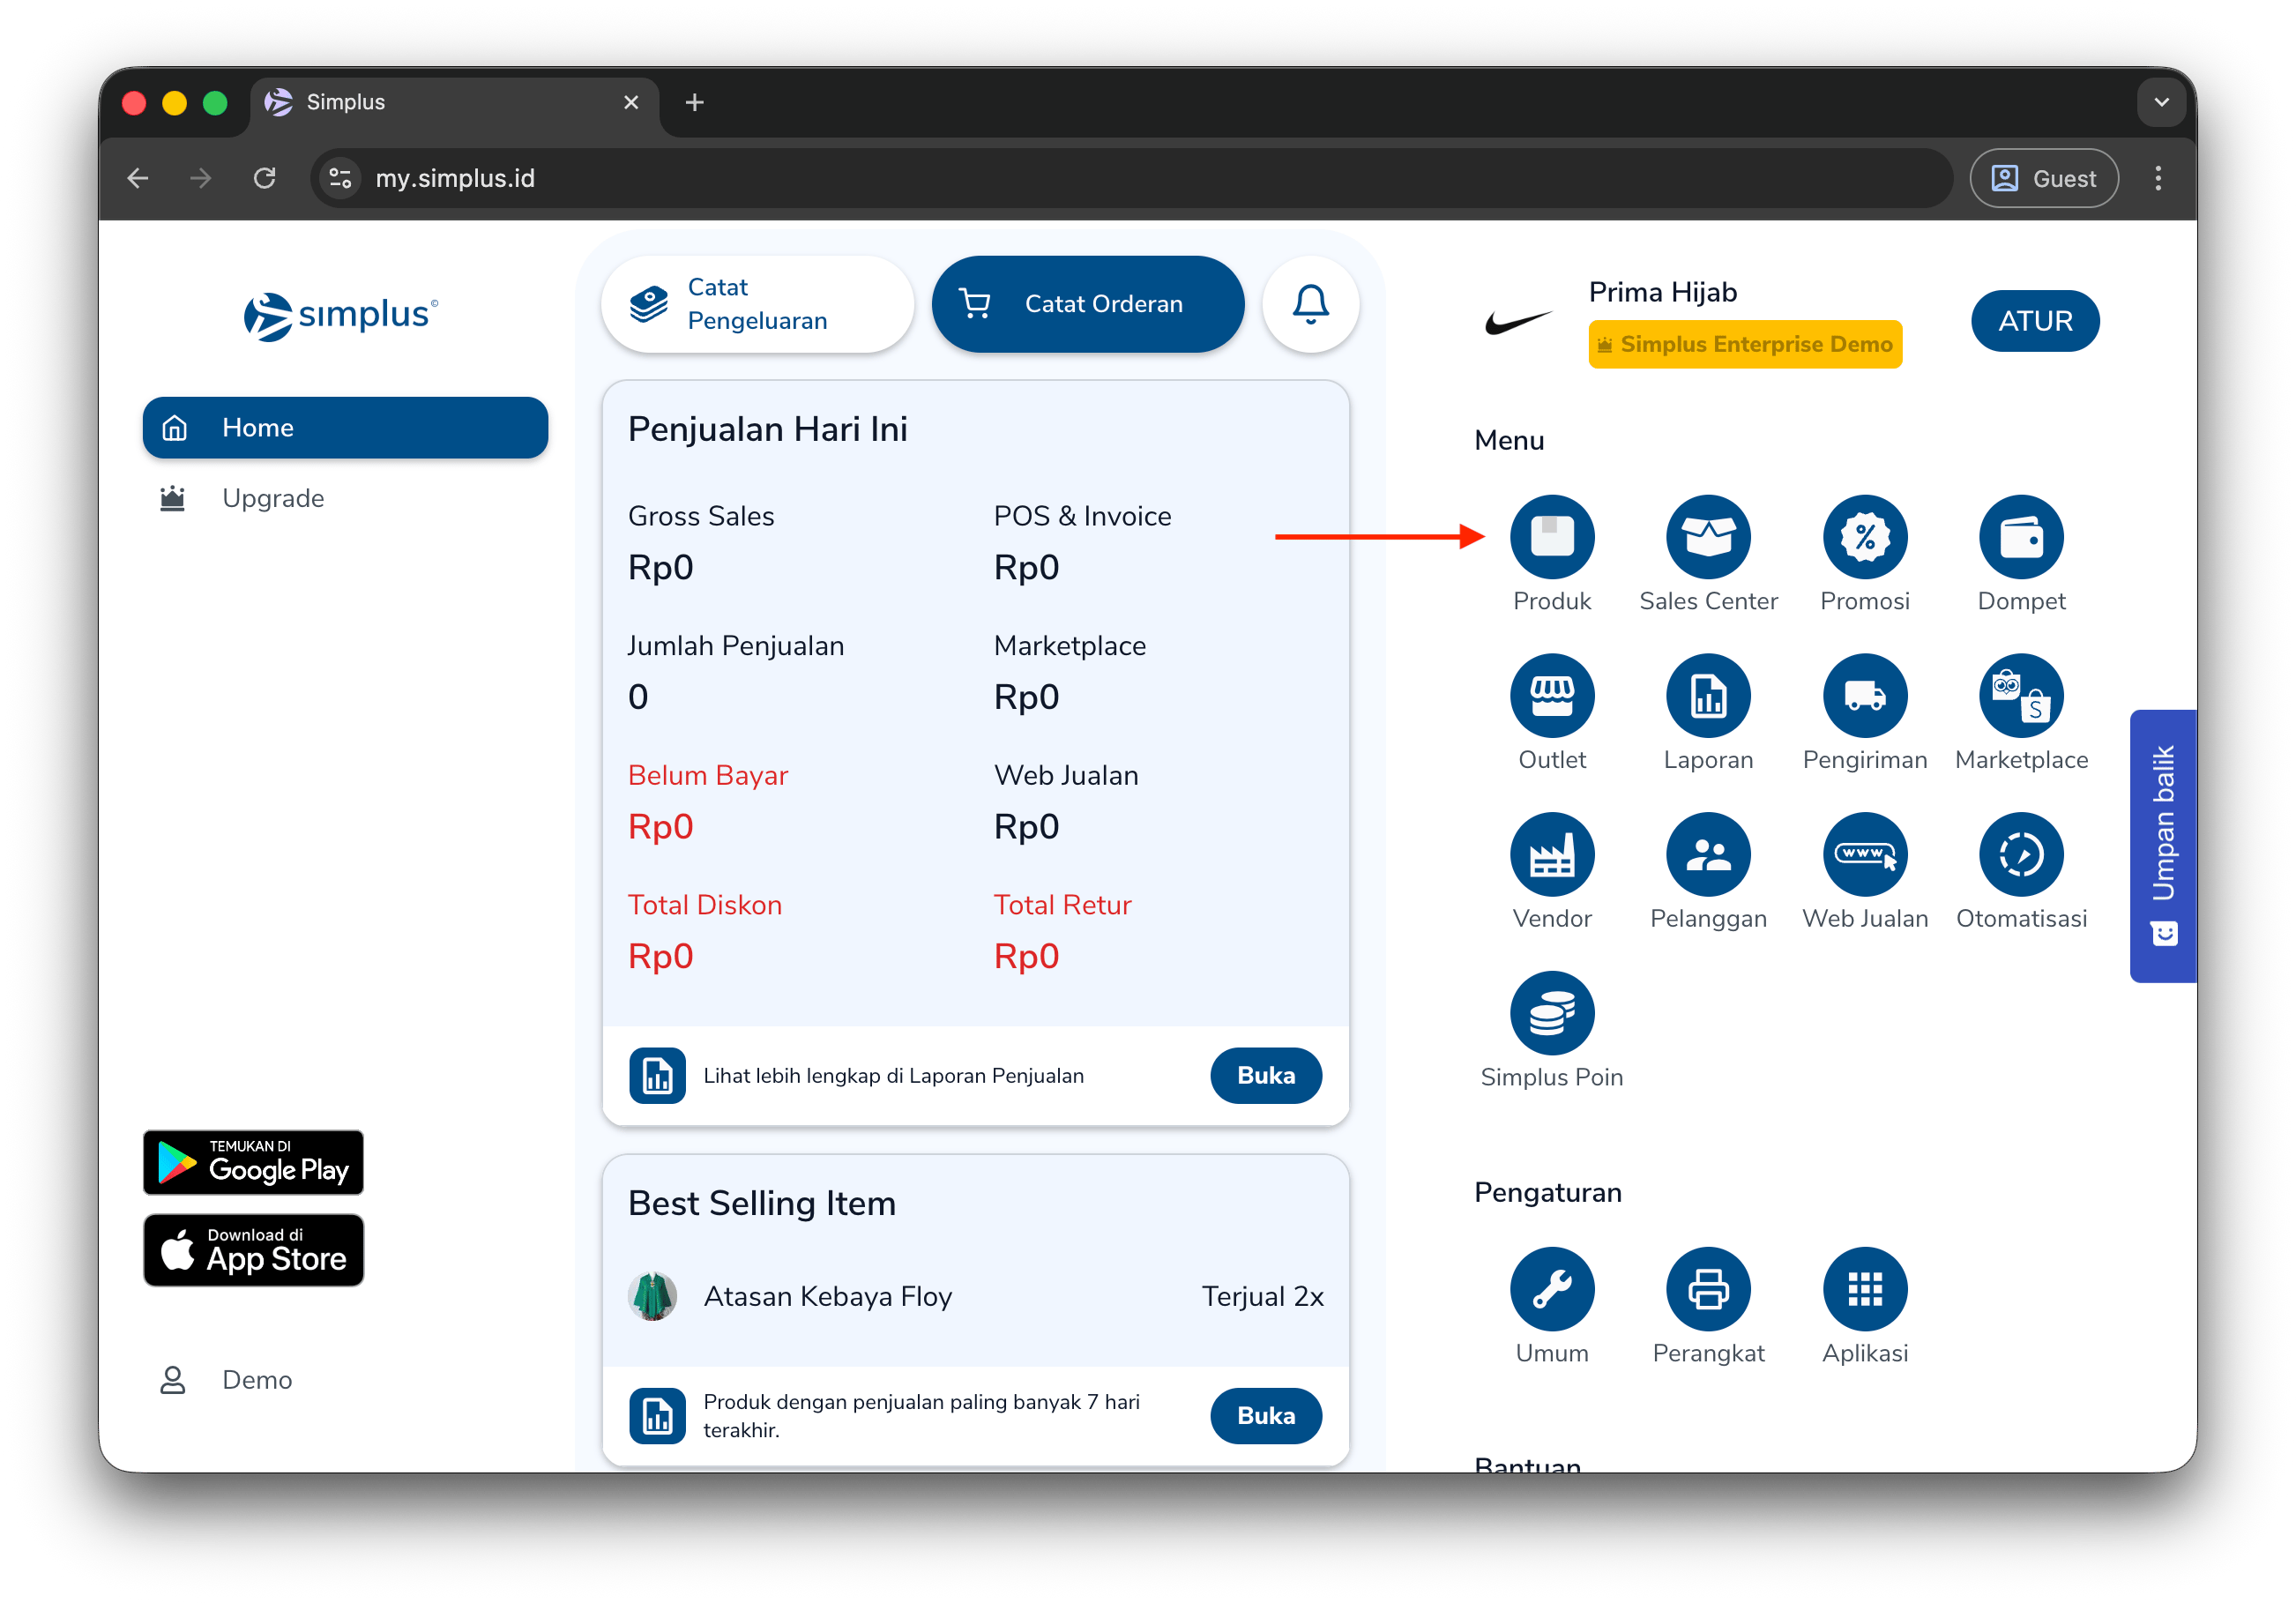Viewport: 2296px width, 1603px height.
Task: Open the Vendor factory icon
Action: coord(1552,855)
